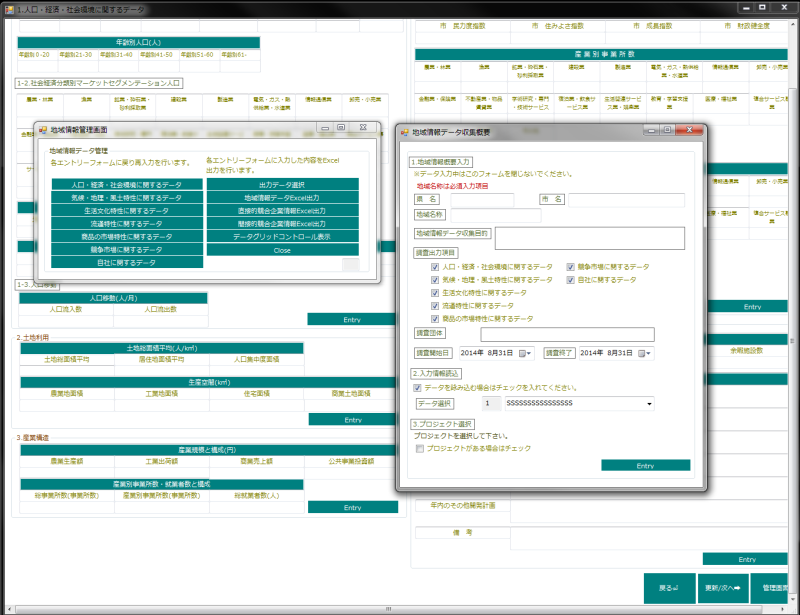The height and width of the screenshot is (615, 800).
Task: Click Entry button in 地域情報データ収集概要 dialog
Action: tap(645, 465)
